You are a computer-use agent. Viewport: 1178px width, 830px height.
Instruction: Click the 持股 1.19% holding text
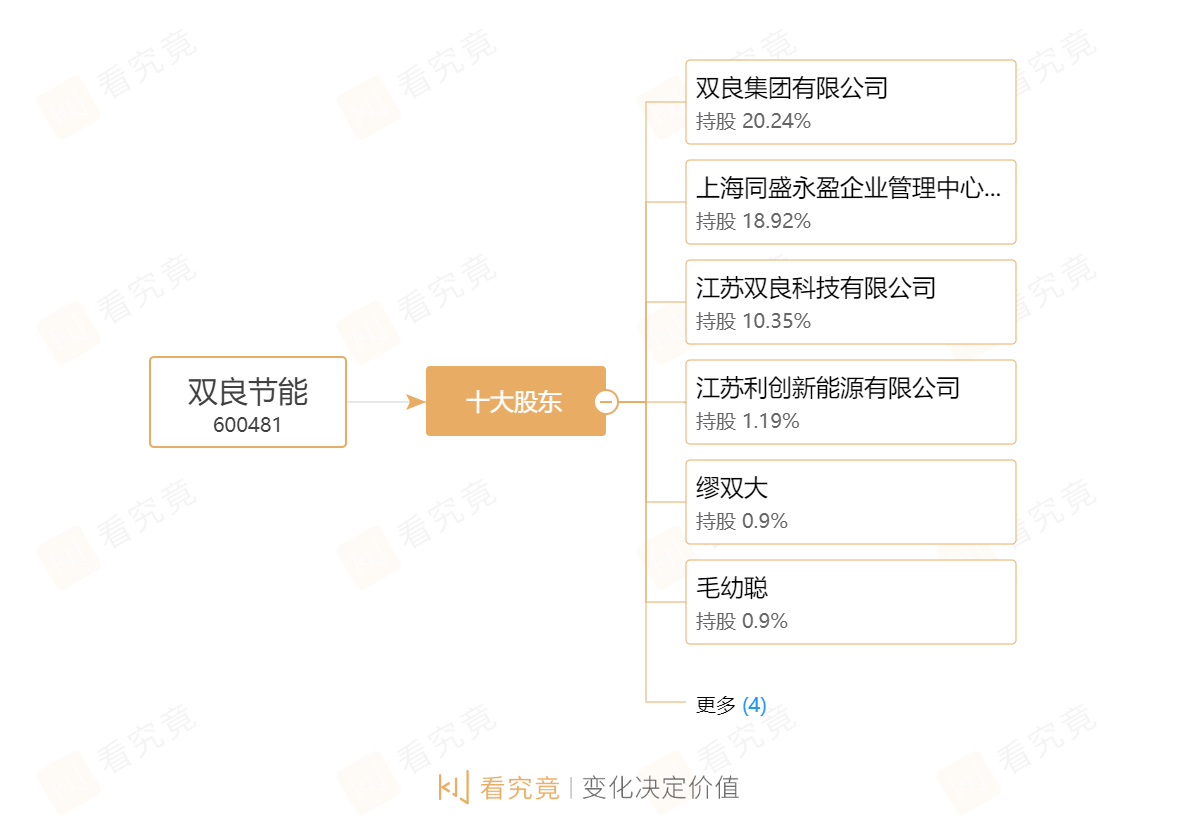pos(748,422)
